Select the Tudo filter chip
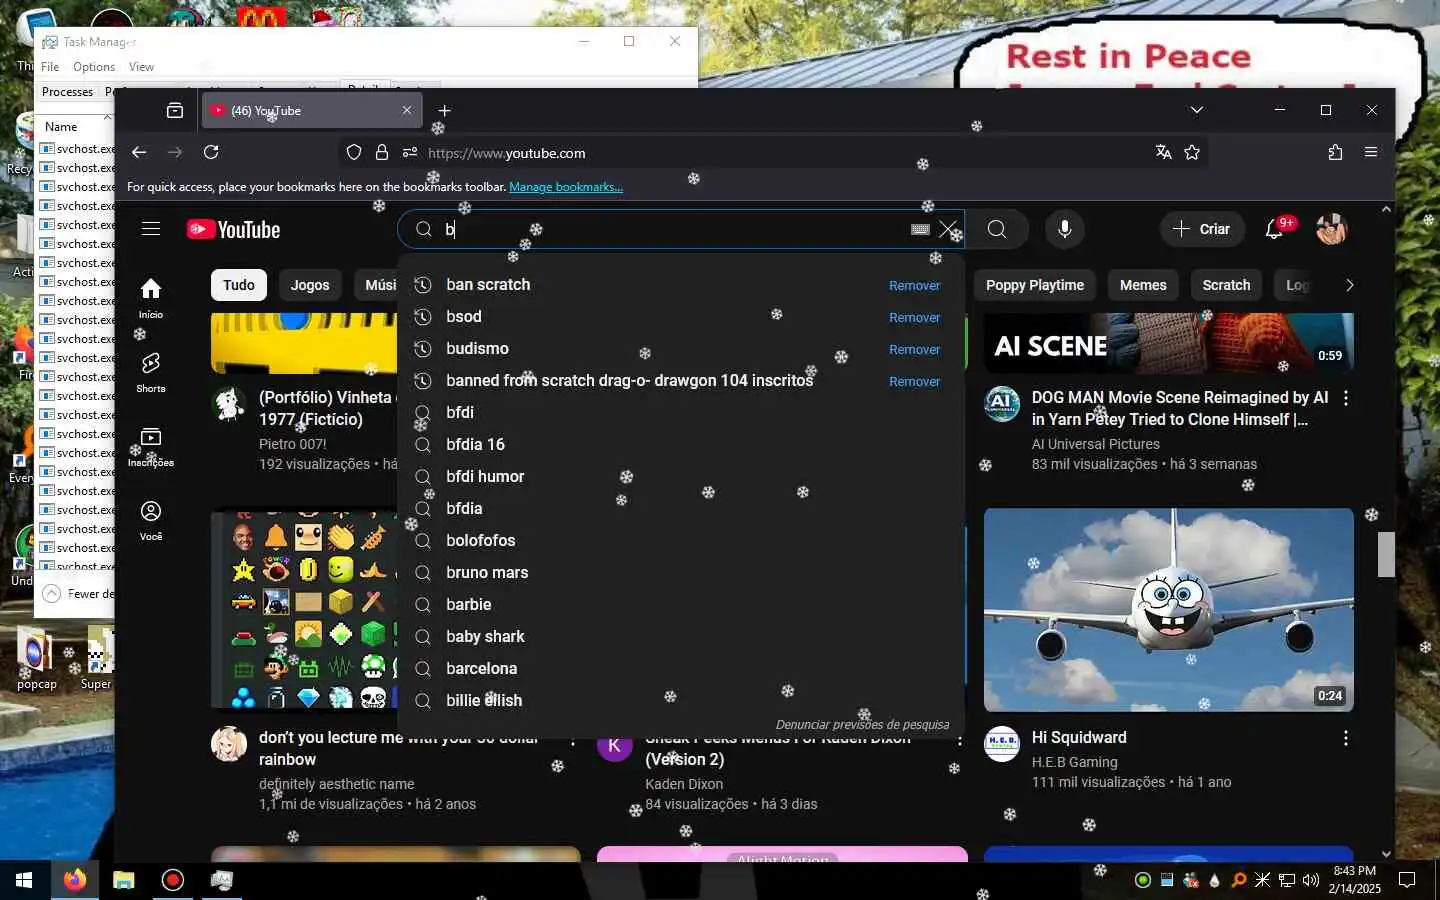 pos(239,285)
